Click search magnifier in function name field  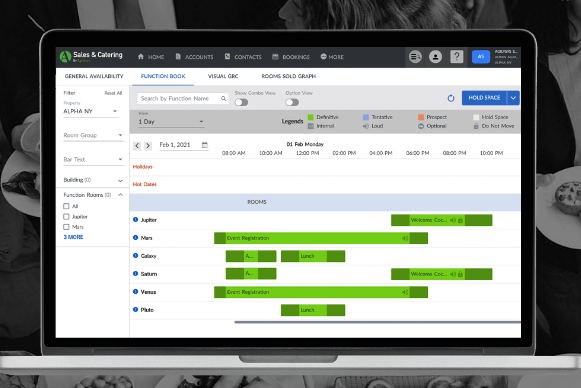tap(223, 98)
